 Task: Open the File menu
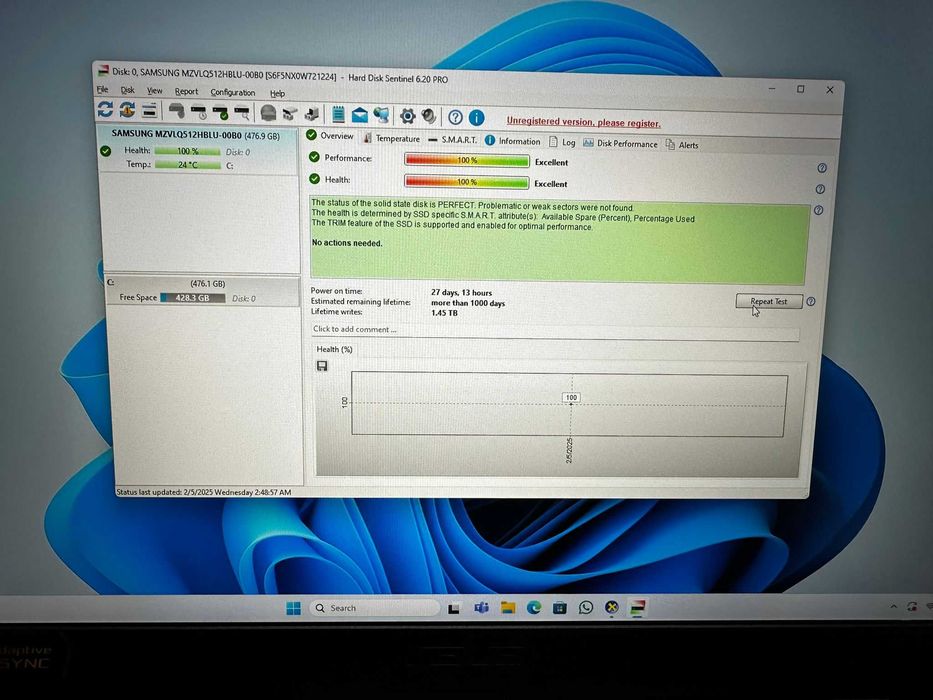(x=102, y=89)
